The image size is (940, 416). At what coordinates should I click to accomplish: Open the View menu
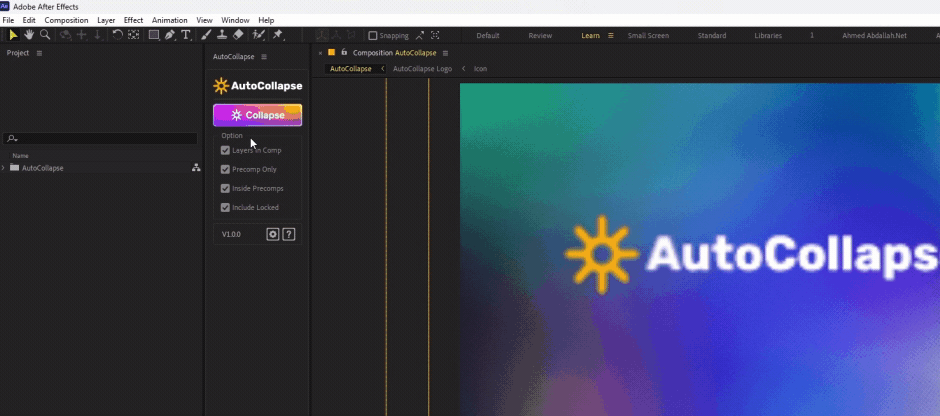coord(204,20)
